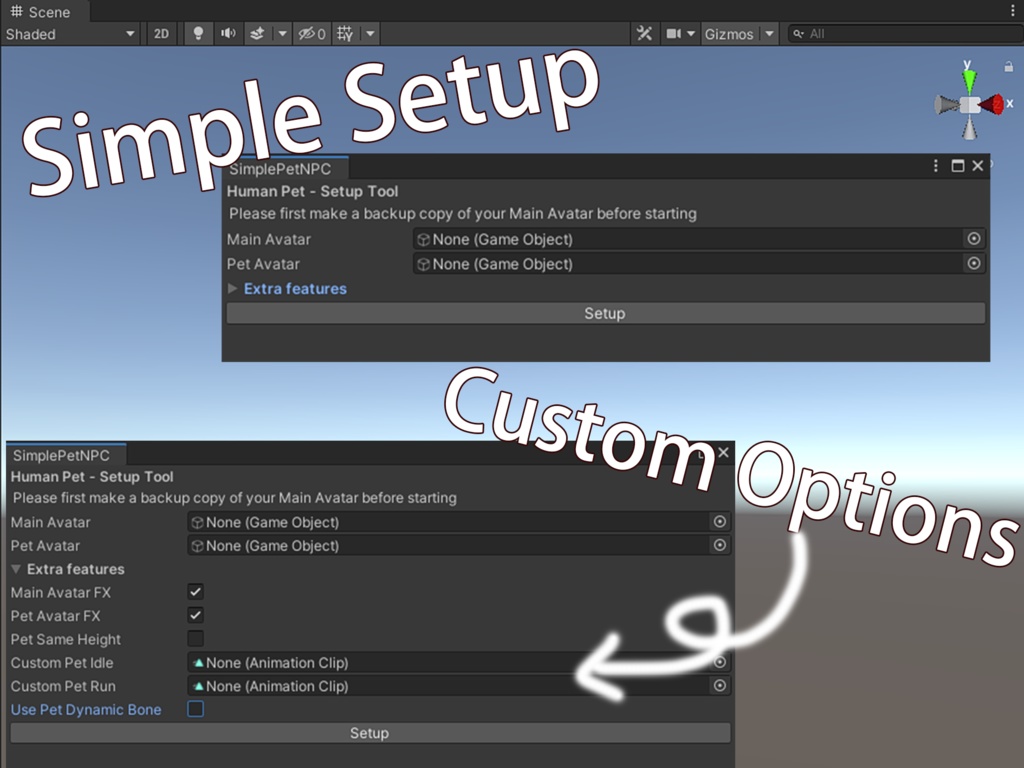Viewport: 1024px width, 768px height.
Task: Open Custom Pet Idle clip picker
Action: tap(720, 662)
